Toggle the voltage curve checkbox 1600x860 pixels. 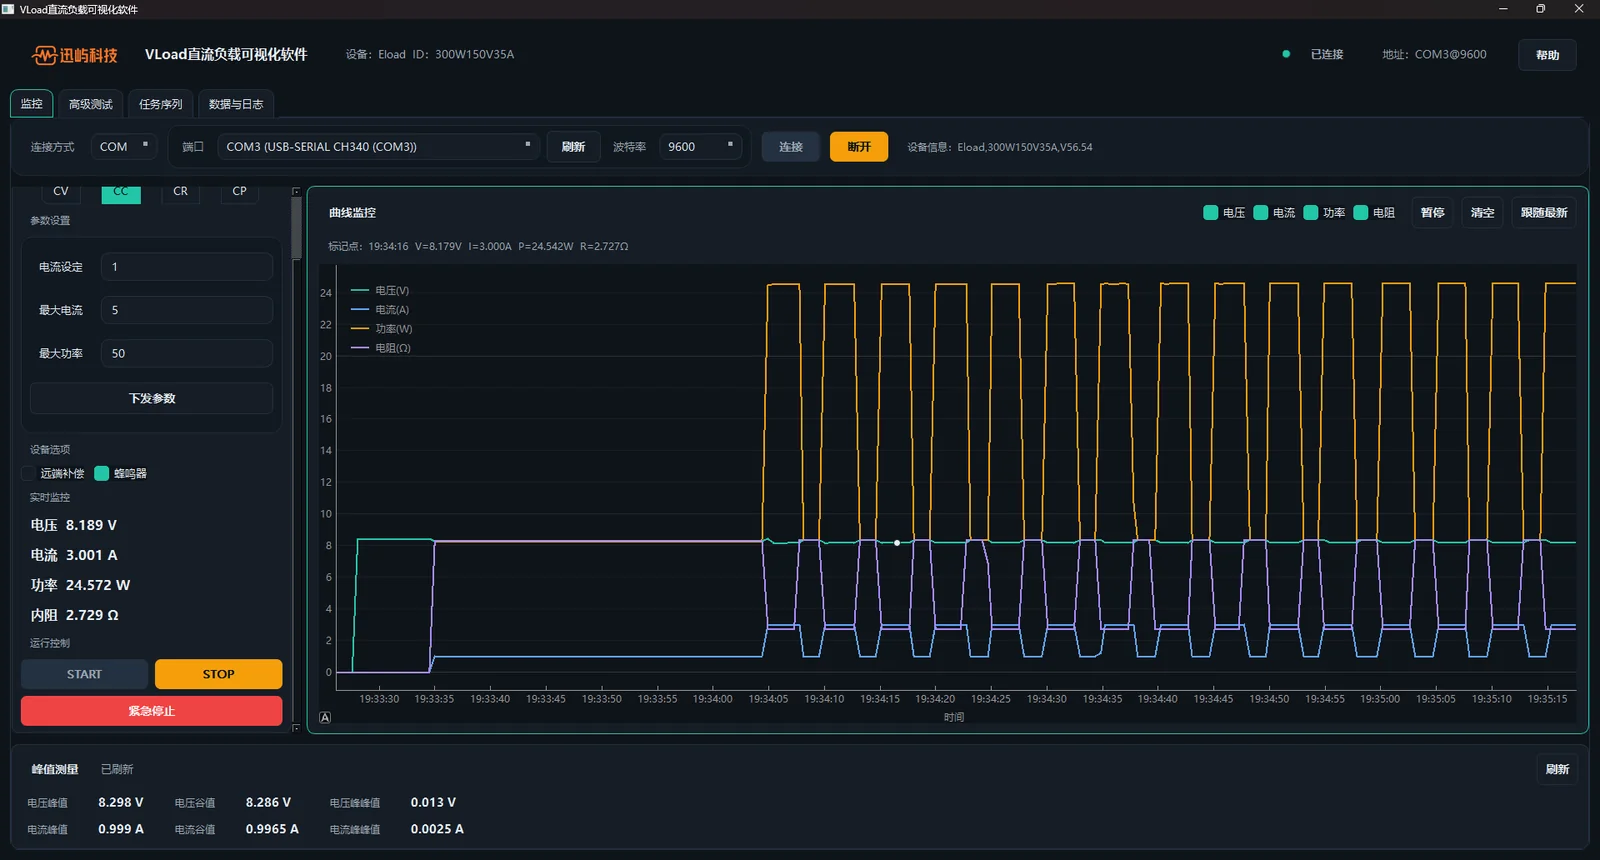tap(1210, 212)
